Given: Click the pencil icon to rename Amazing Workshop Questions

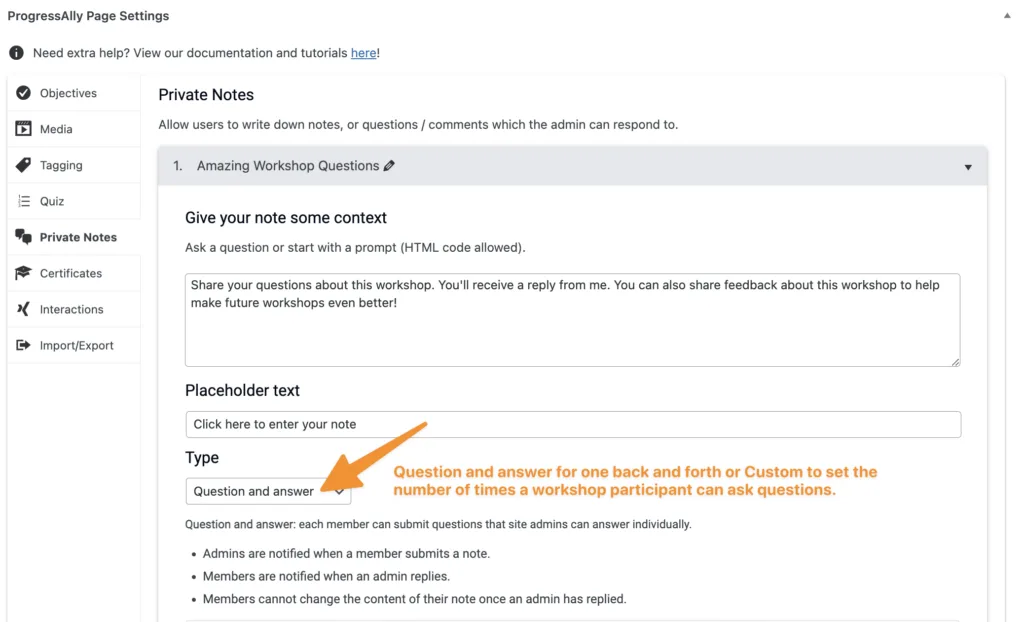Looking at the screenshot, I should [389, 166].
